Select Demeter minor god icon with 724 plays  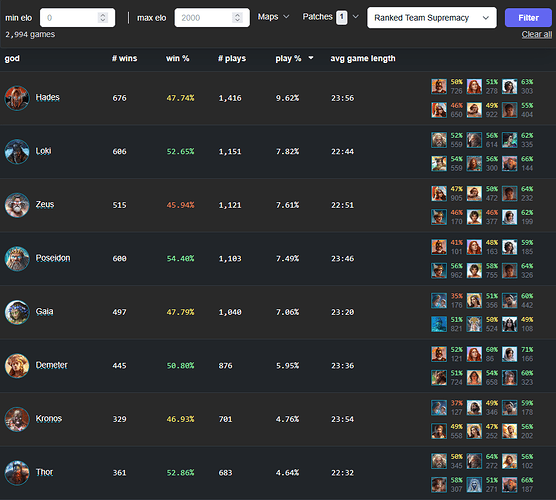[439, 378]
